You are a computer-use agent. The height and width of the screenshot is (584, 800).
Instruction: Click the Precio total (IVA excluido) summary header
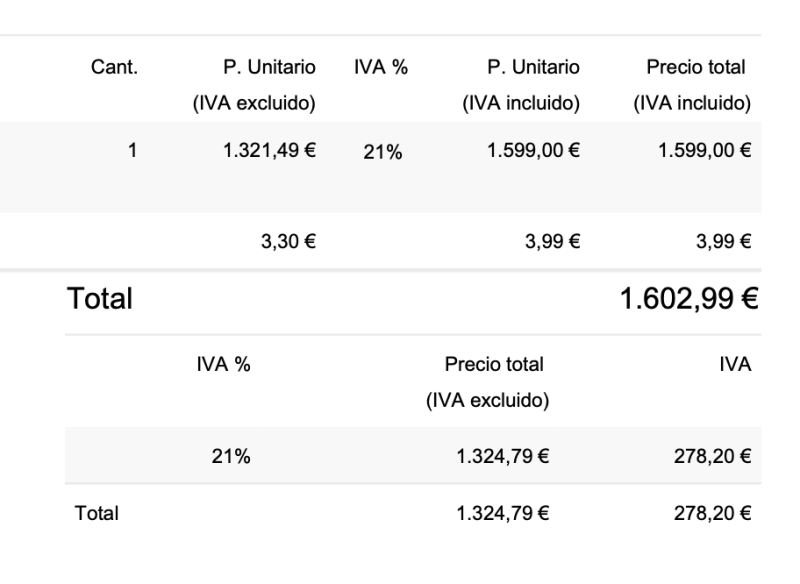pos(488,383)
